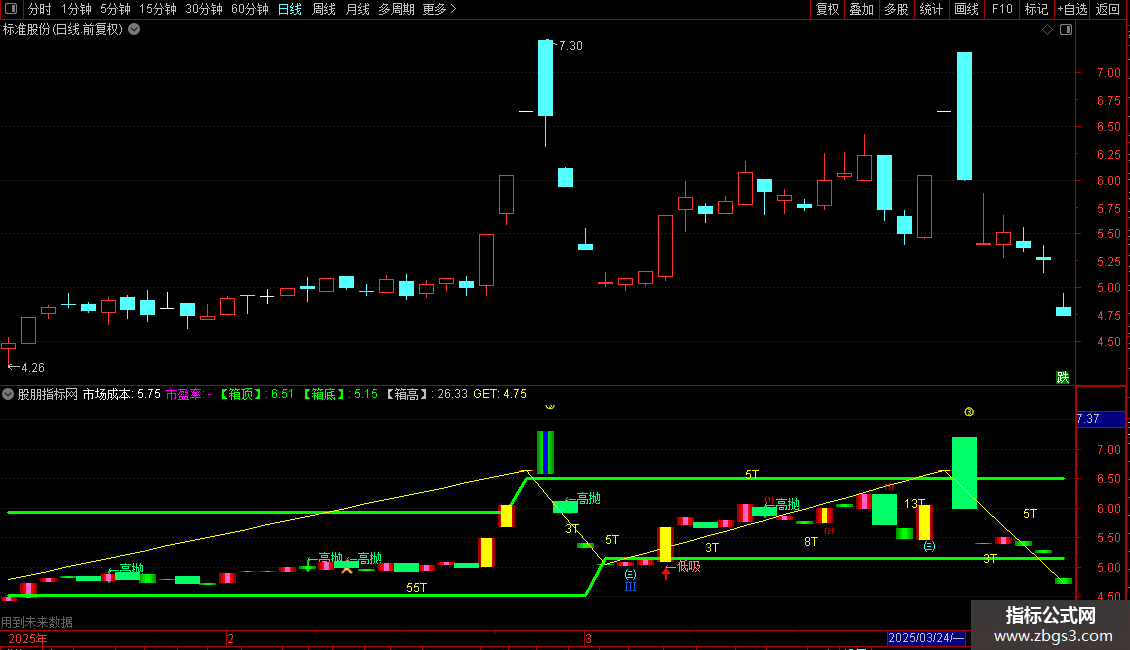The image size is (1130, 650).
Task: Click the 标记 mark button
Action: [1036, 9]
